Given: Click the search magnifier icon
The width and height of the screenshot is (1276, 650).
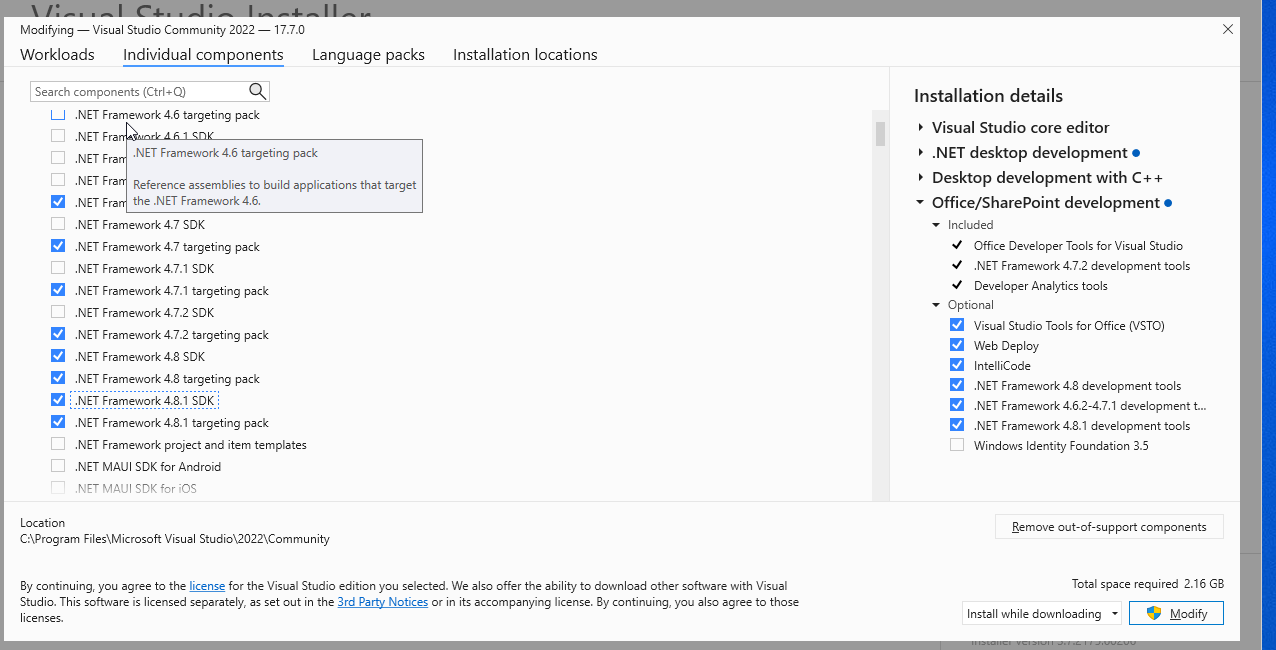Looking at the screenshot, I should click(257, 91).
